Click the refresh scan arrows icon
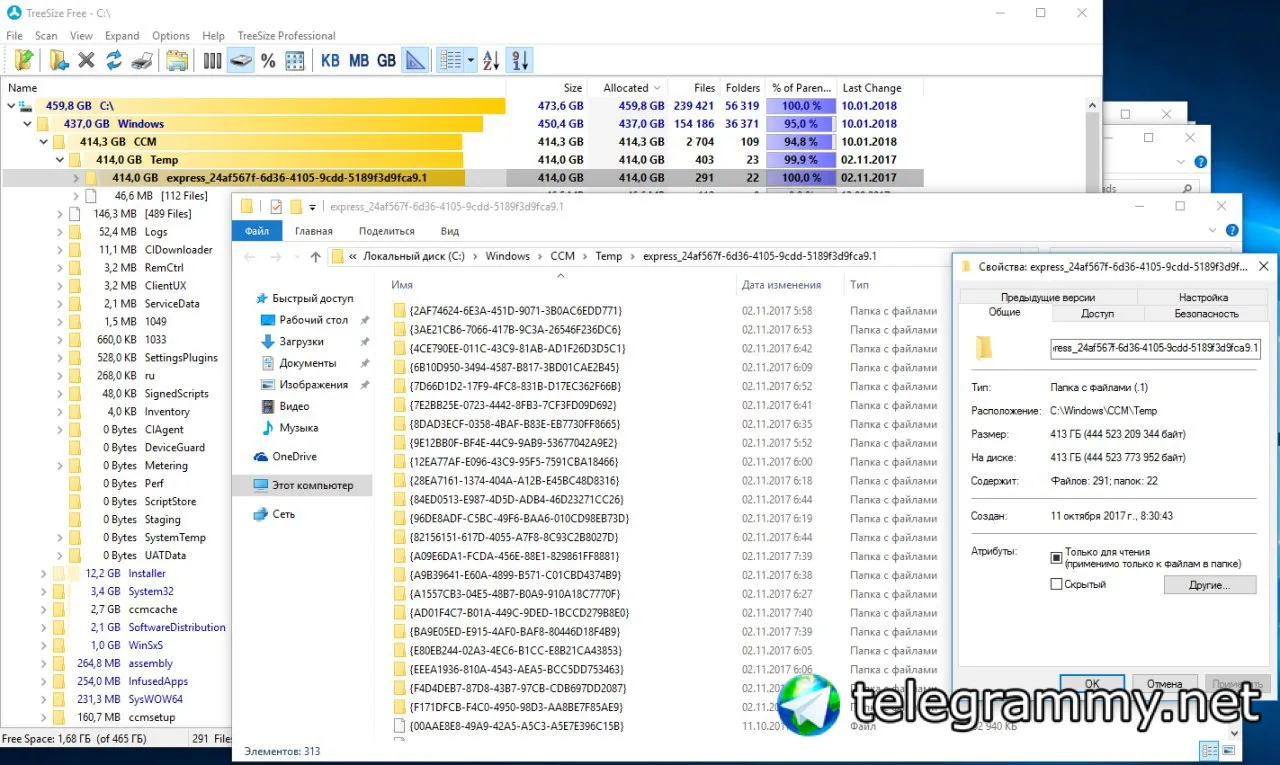Viewport: 1280px width, 765px height. [x=114, y=60]
